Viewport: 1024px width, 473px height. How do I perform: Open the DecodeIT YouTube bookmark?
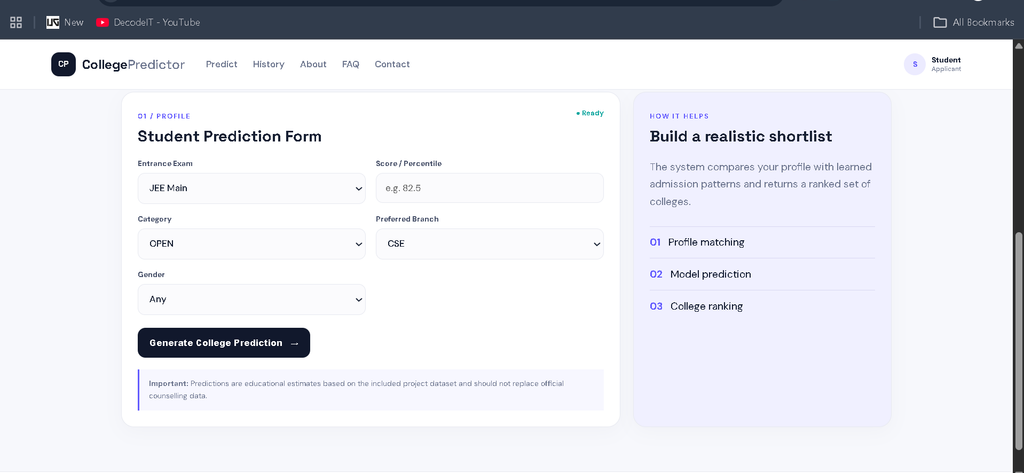click(x=148, y=22)
